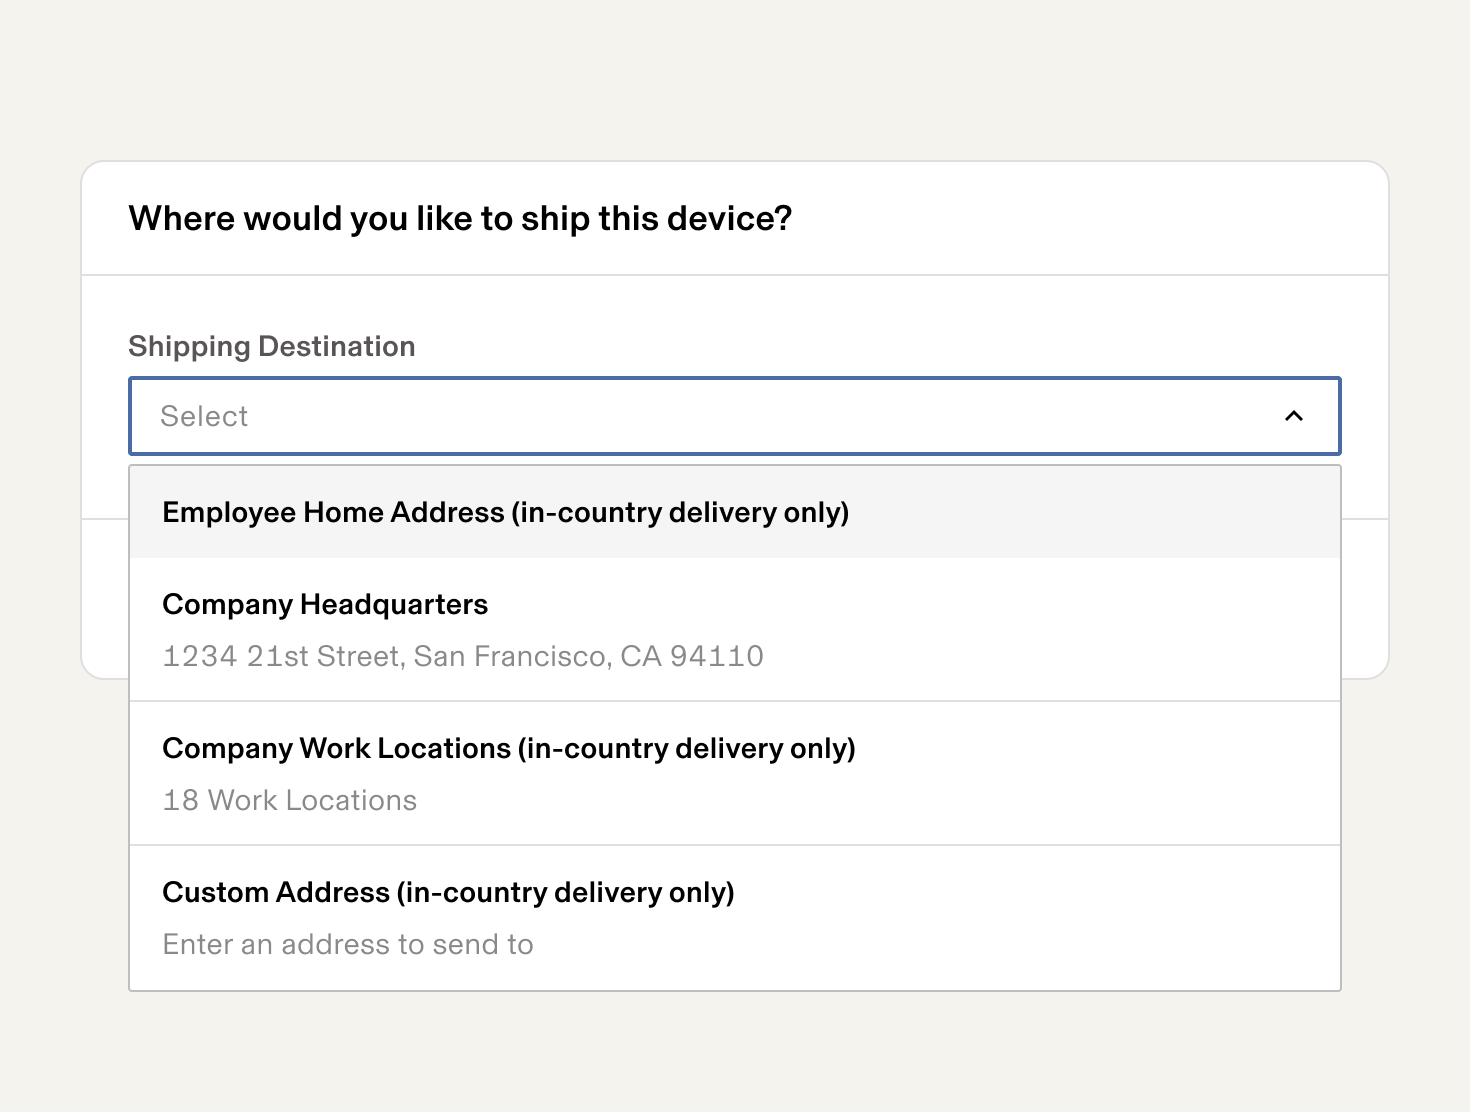
Task: Select Company Headquarters option
Action: click(x=734, y=629)
